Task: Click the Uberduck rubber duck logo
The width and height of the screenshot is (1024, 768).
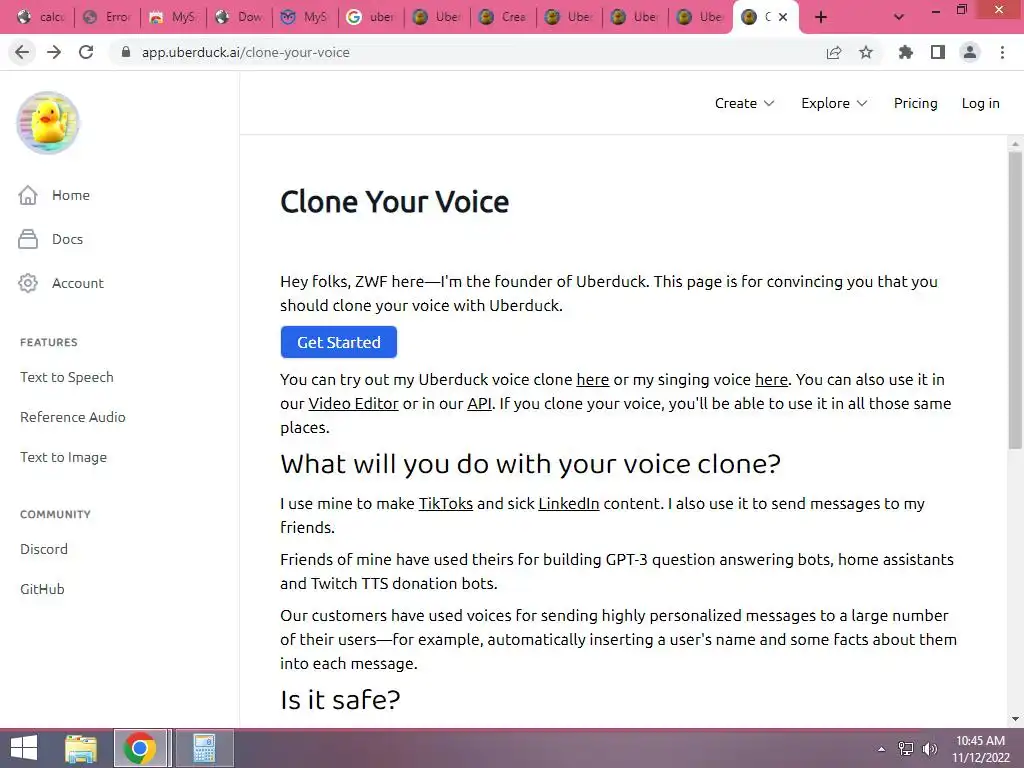Action: pyautogui.click(x=48, y=123)
